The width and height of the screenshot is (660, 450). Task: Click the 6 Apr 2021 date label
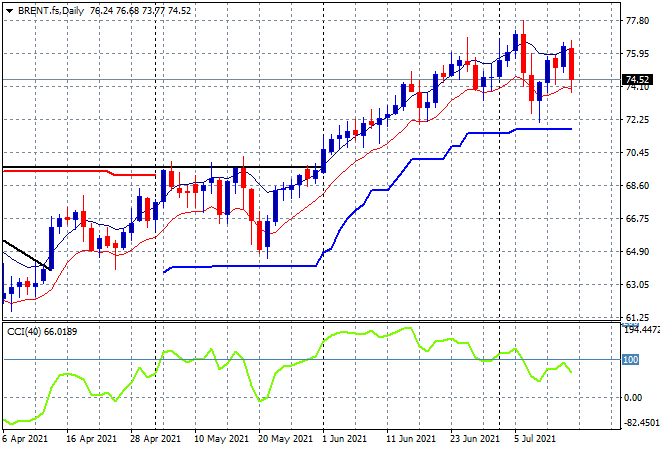pos(25,439)
